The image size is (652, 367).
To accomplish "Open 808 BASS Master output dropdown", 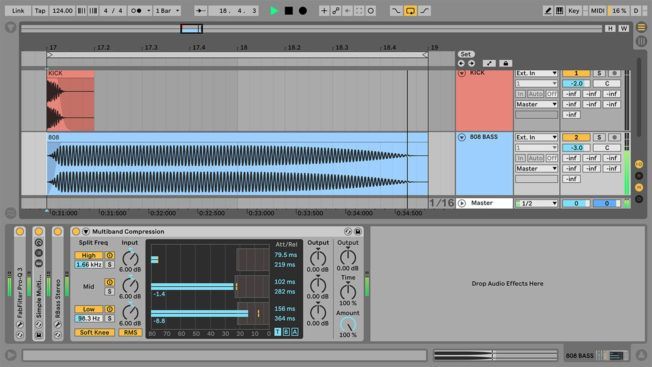I will (536, 168).
